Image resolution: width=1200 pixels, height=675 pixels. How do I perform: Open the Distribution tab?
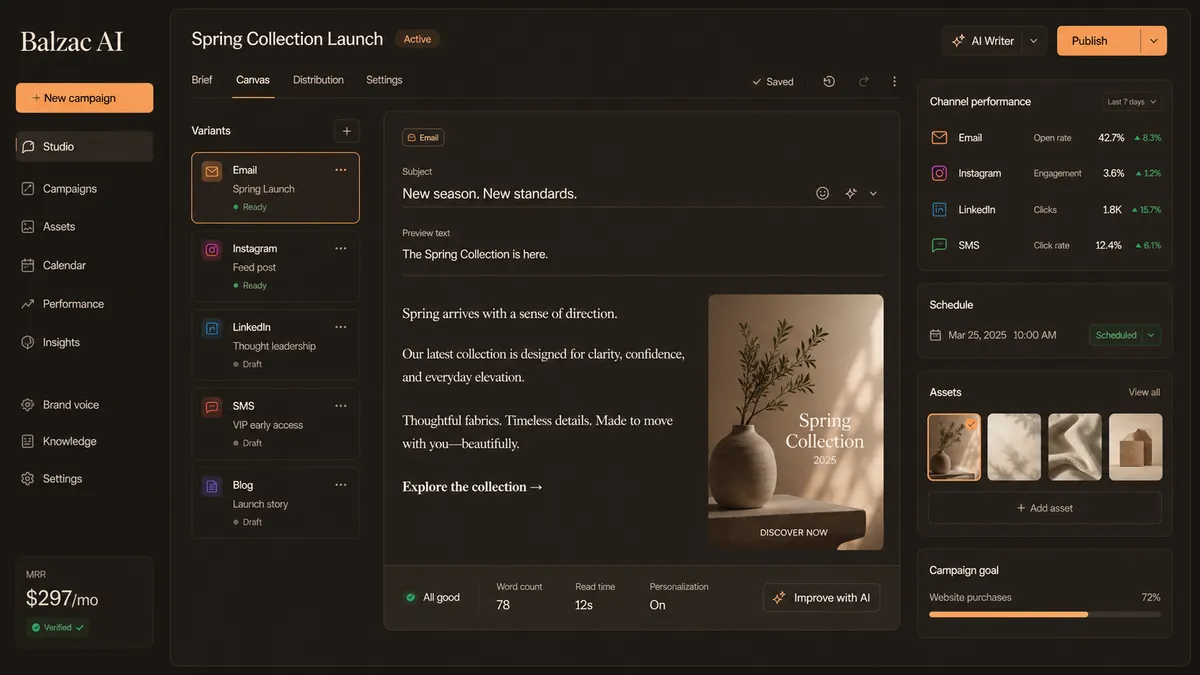pyautogui.click(x=318, y=80)
